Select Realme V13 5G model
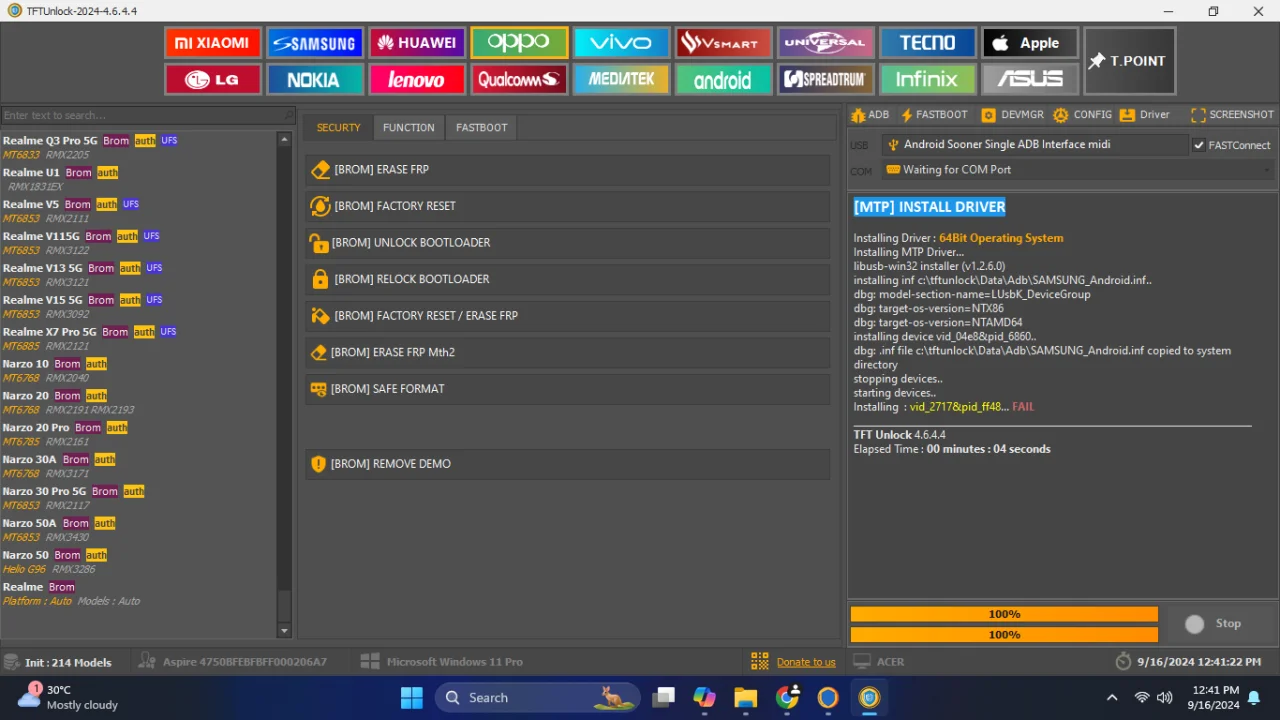This screenshot has height=720, width=1280. (x=138, y=275)
